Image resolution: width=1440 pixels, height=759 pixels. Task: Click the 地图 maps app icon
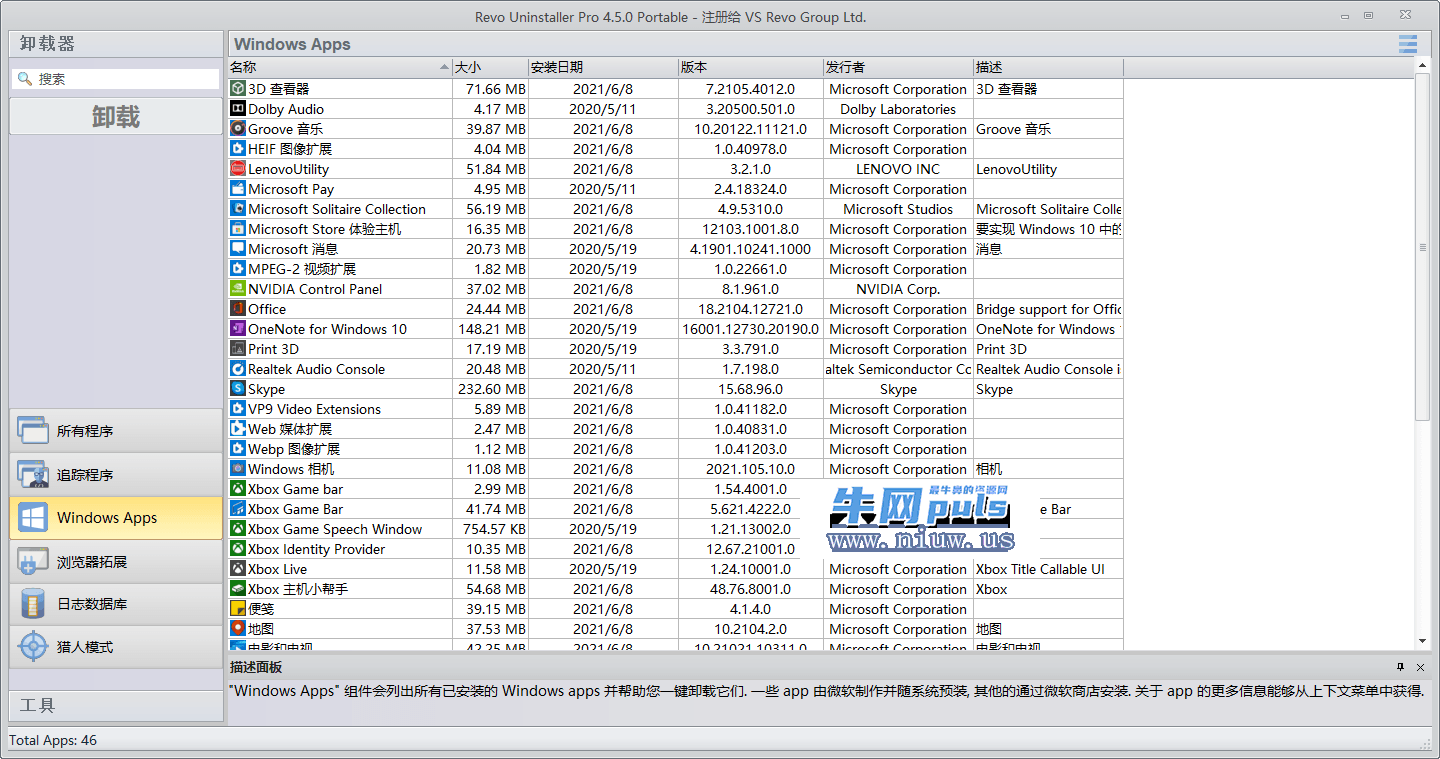click(x=238, y=629)
